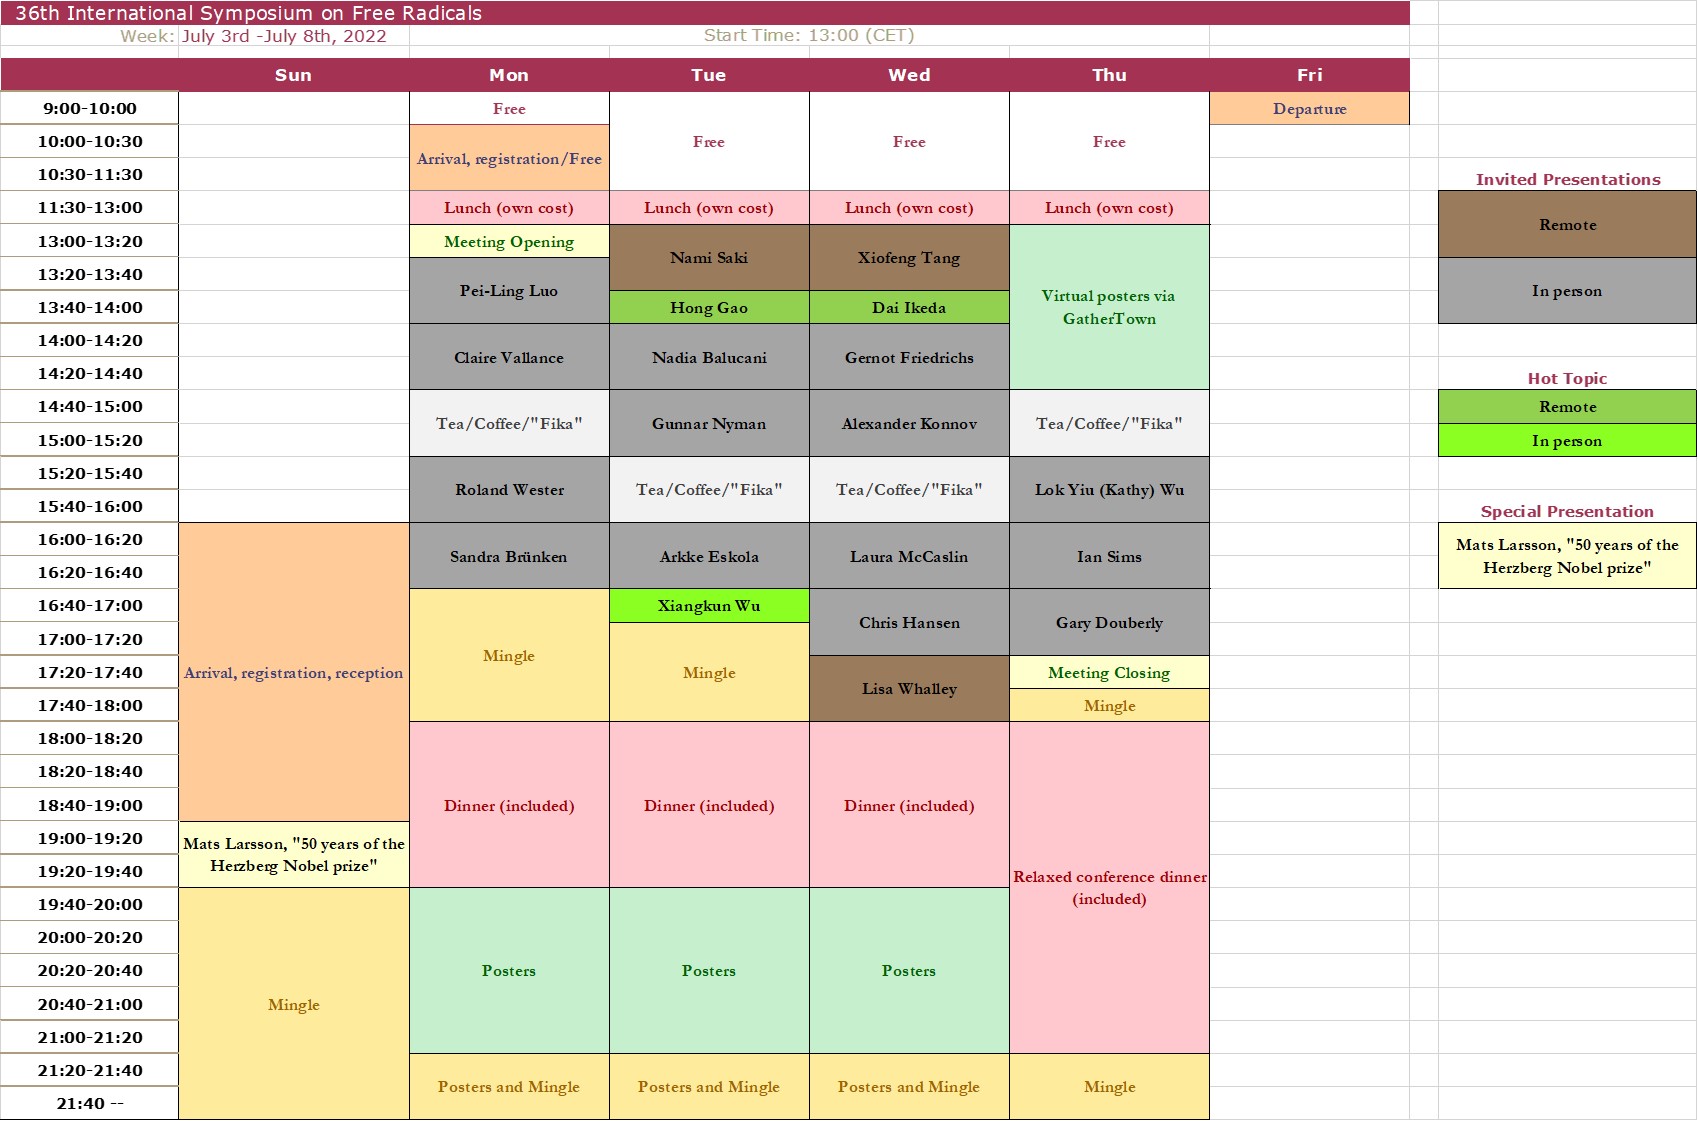The image size is (1698, 1121).
Task: Select the Roland Wester talk cell
Action: (509, 490)
